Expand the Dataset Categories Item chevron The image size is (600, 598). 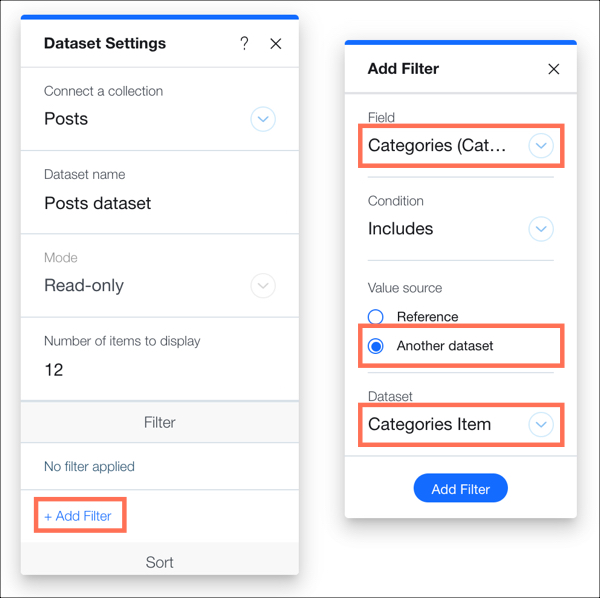[x=541, y=424]
